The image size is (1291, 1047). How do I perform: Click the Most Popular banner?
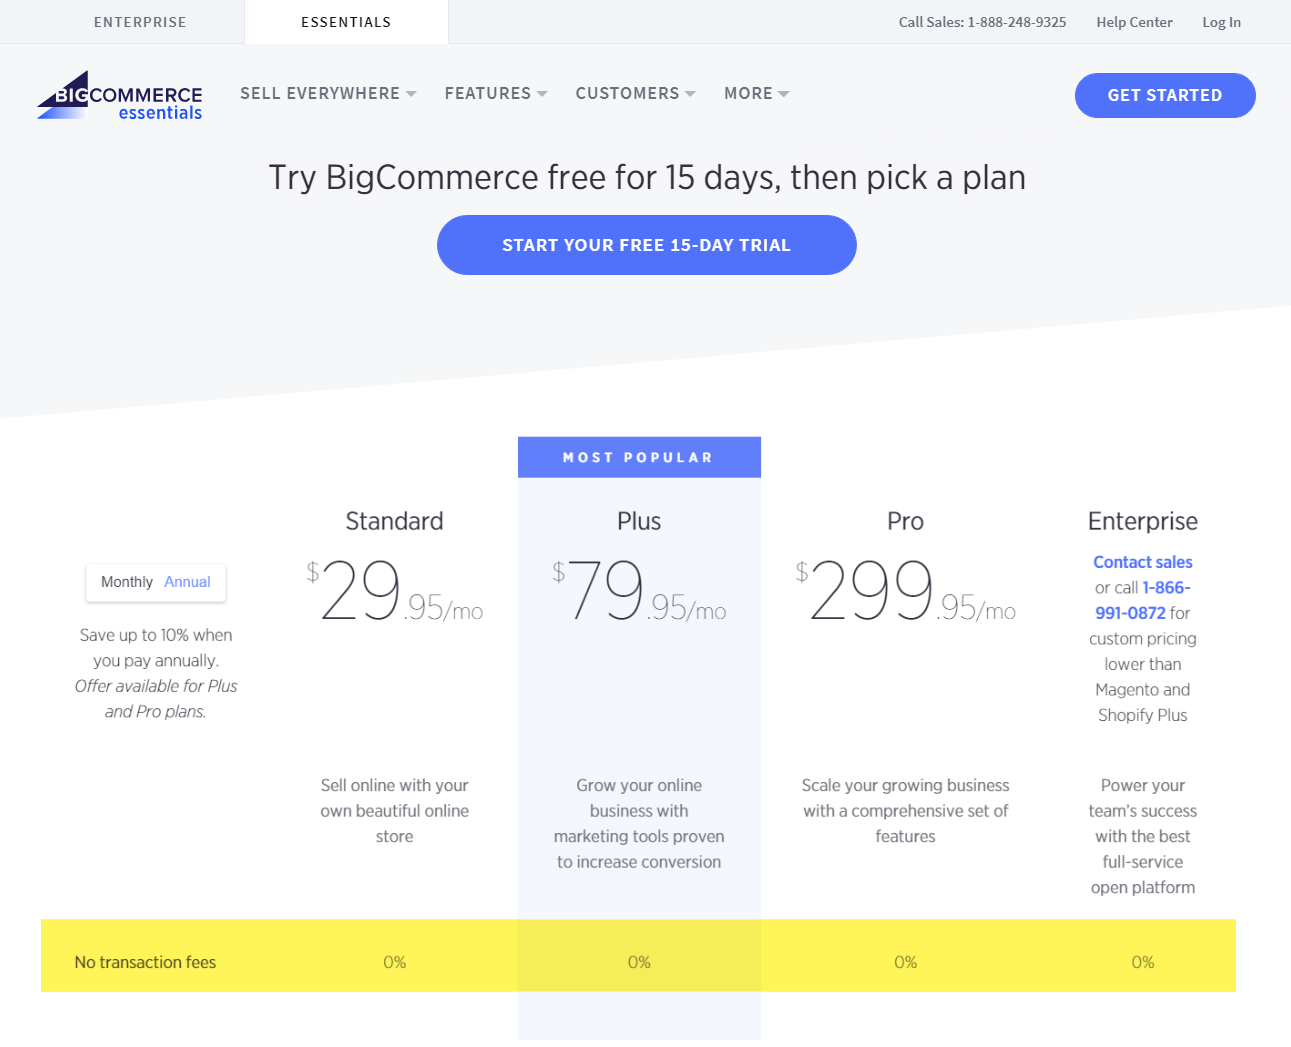tap(639, 457)
